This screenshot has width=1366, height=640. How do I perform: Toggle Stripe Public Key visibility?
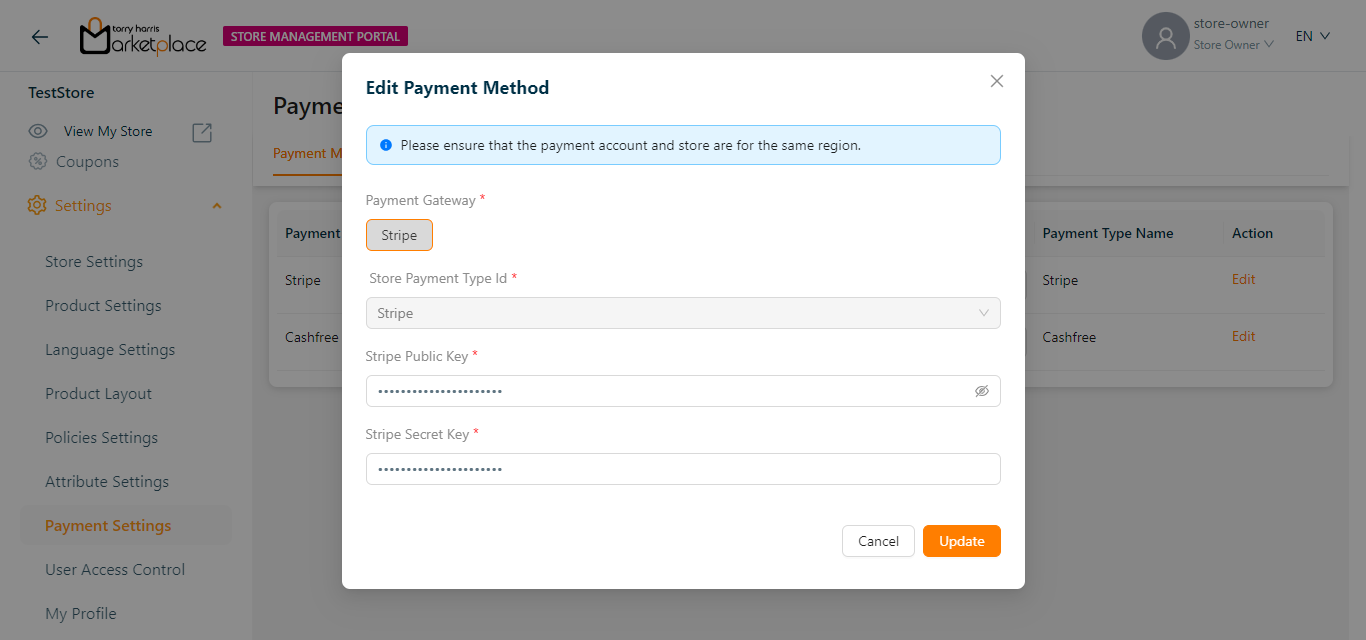[x=981, y=391]
